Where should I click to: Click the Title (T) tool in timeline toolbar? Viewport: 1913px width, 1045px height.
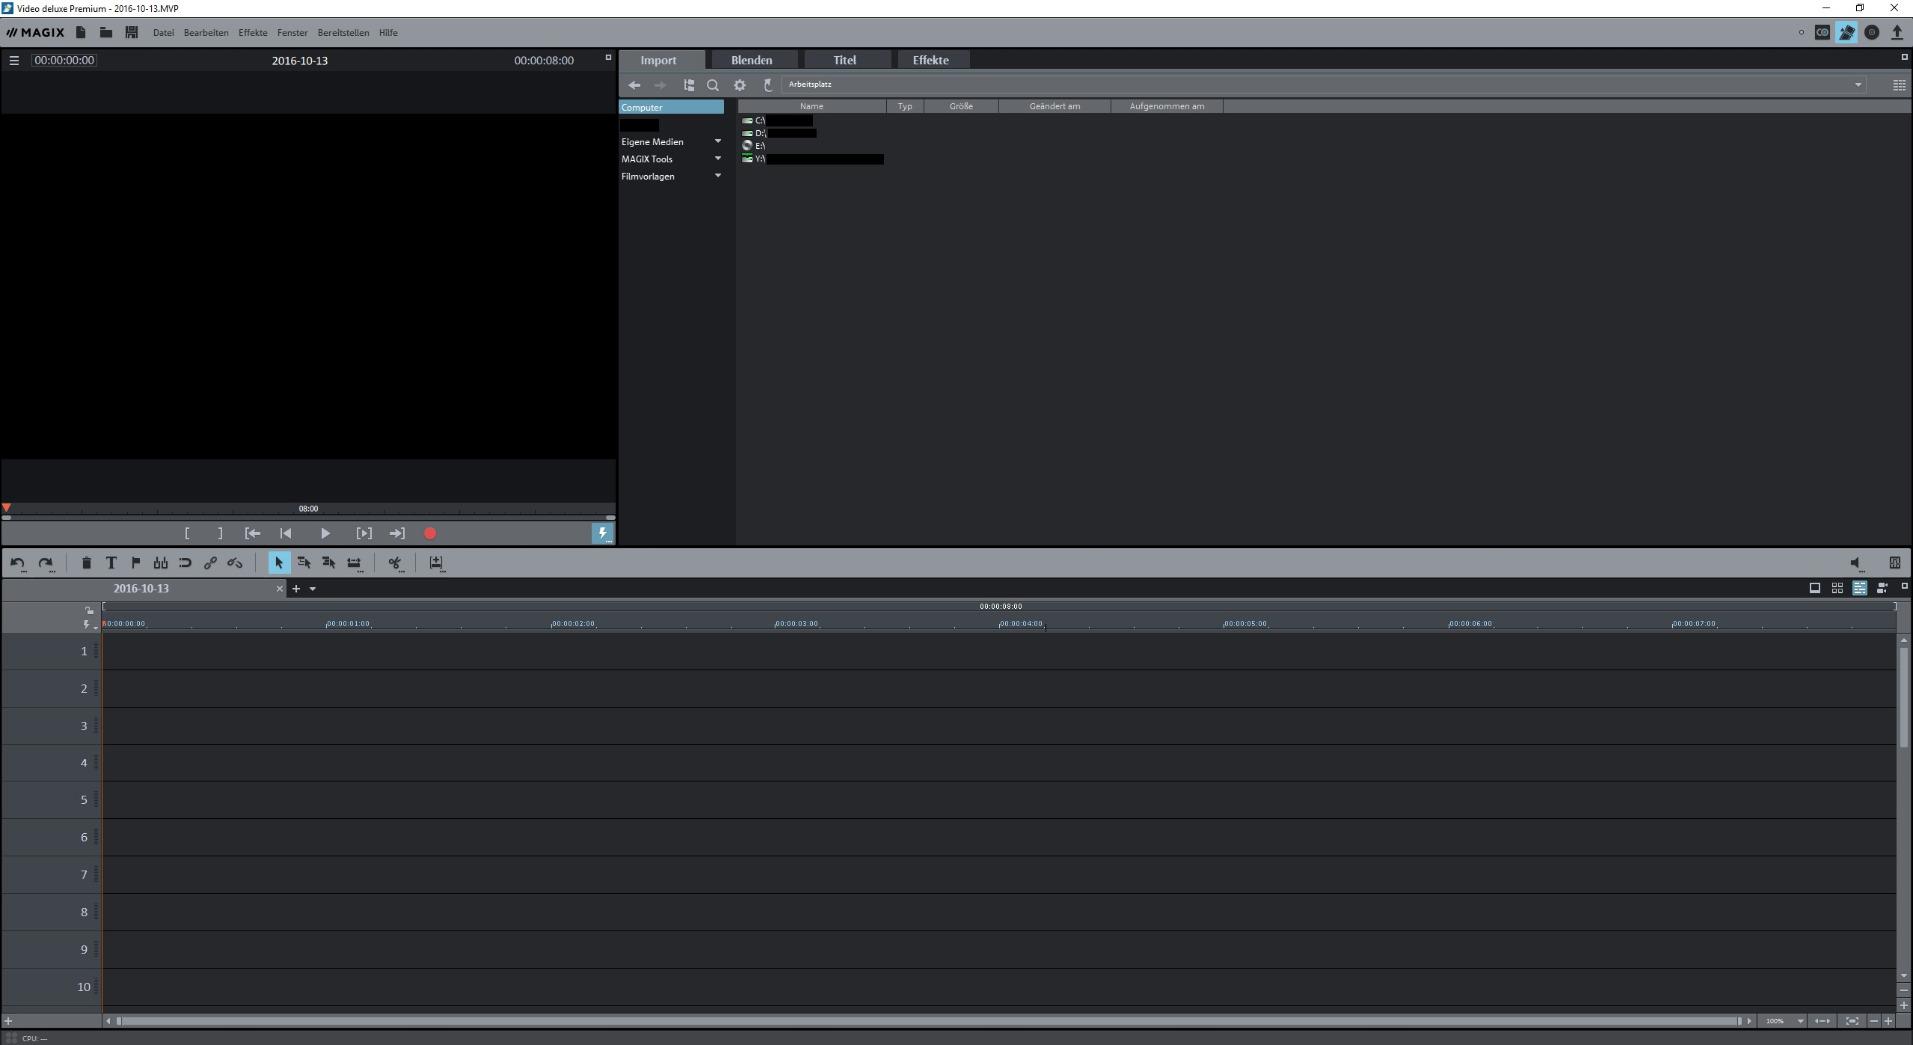click(x=111, y=563)
